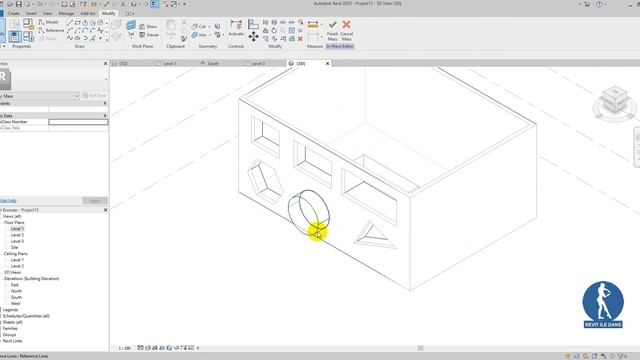Screen dimensions: 640x360
Task: Open the Help dropdown arrow in title bar
Action: 605,4
